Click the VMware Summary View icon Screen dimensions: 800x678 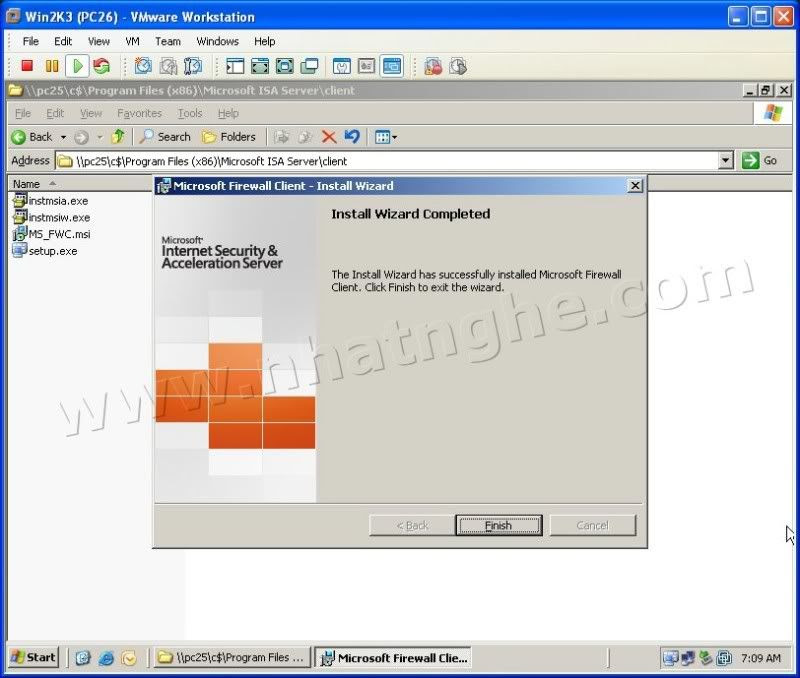pos(342,66)
